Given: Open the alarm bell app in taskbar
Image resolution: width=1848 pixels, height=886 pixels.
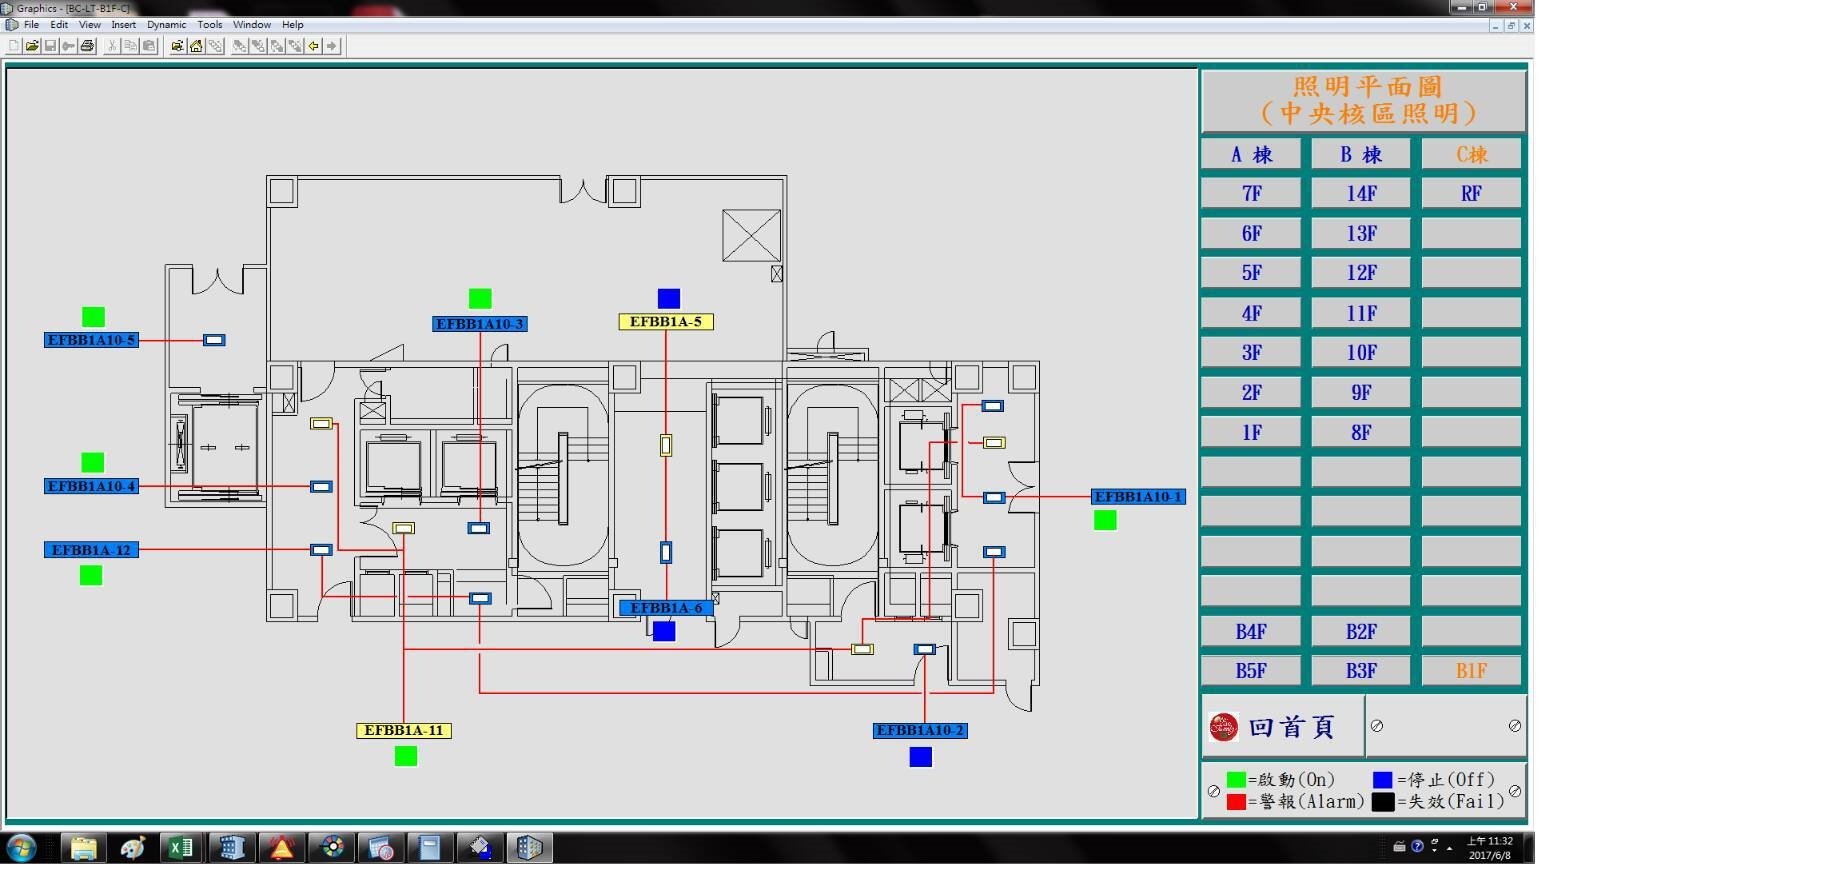Looking at the screenshot, I should [x=282, y=848].
